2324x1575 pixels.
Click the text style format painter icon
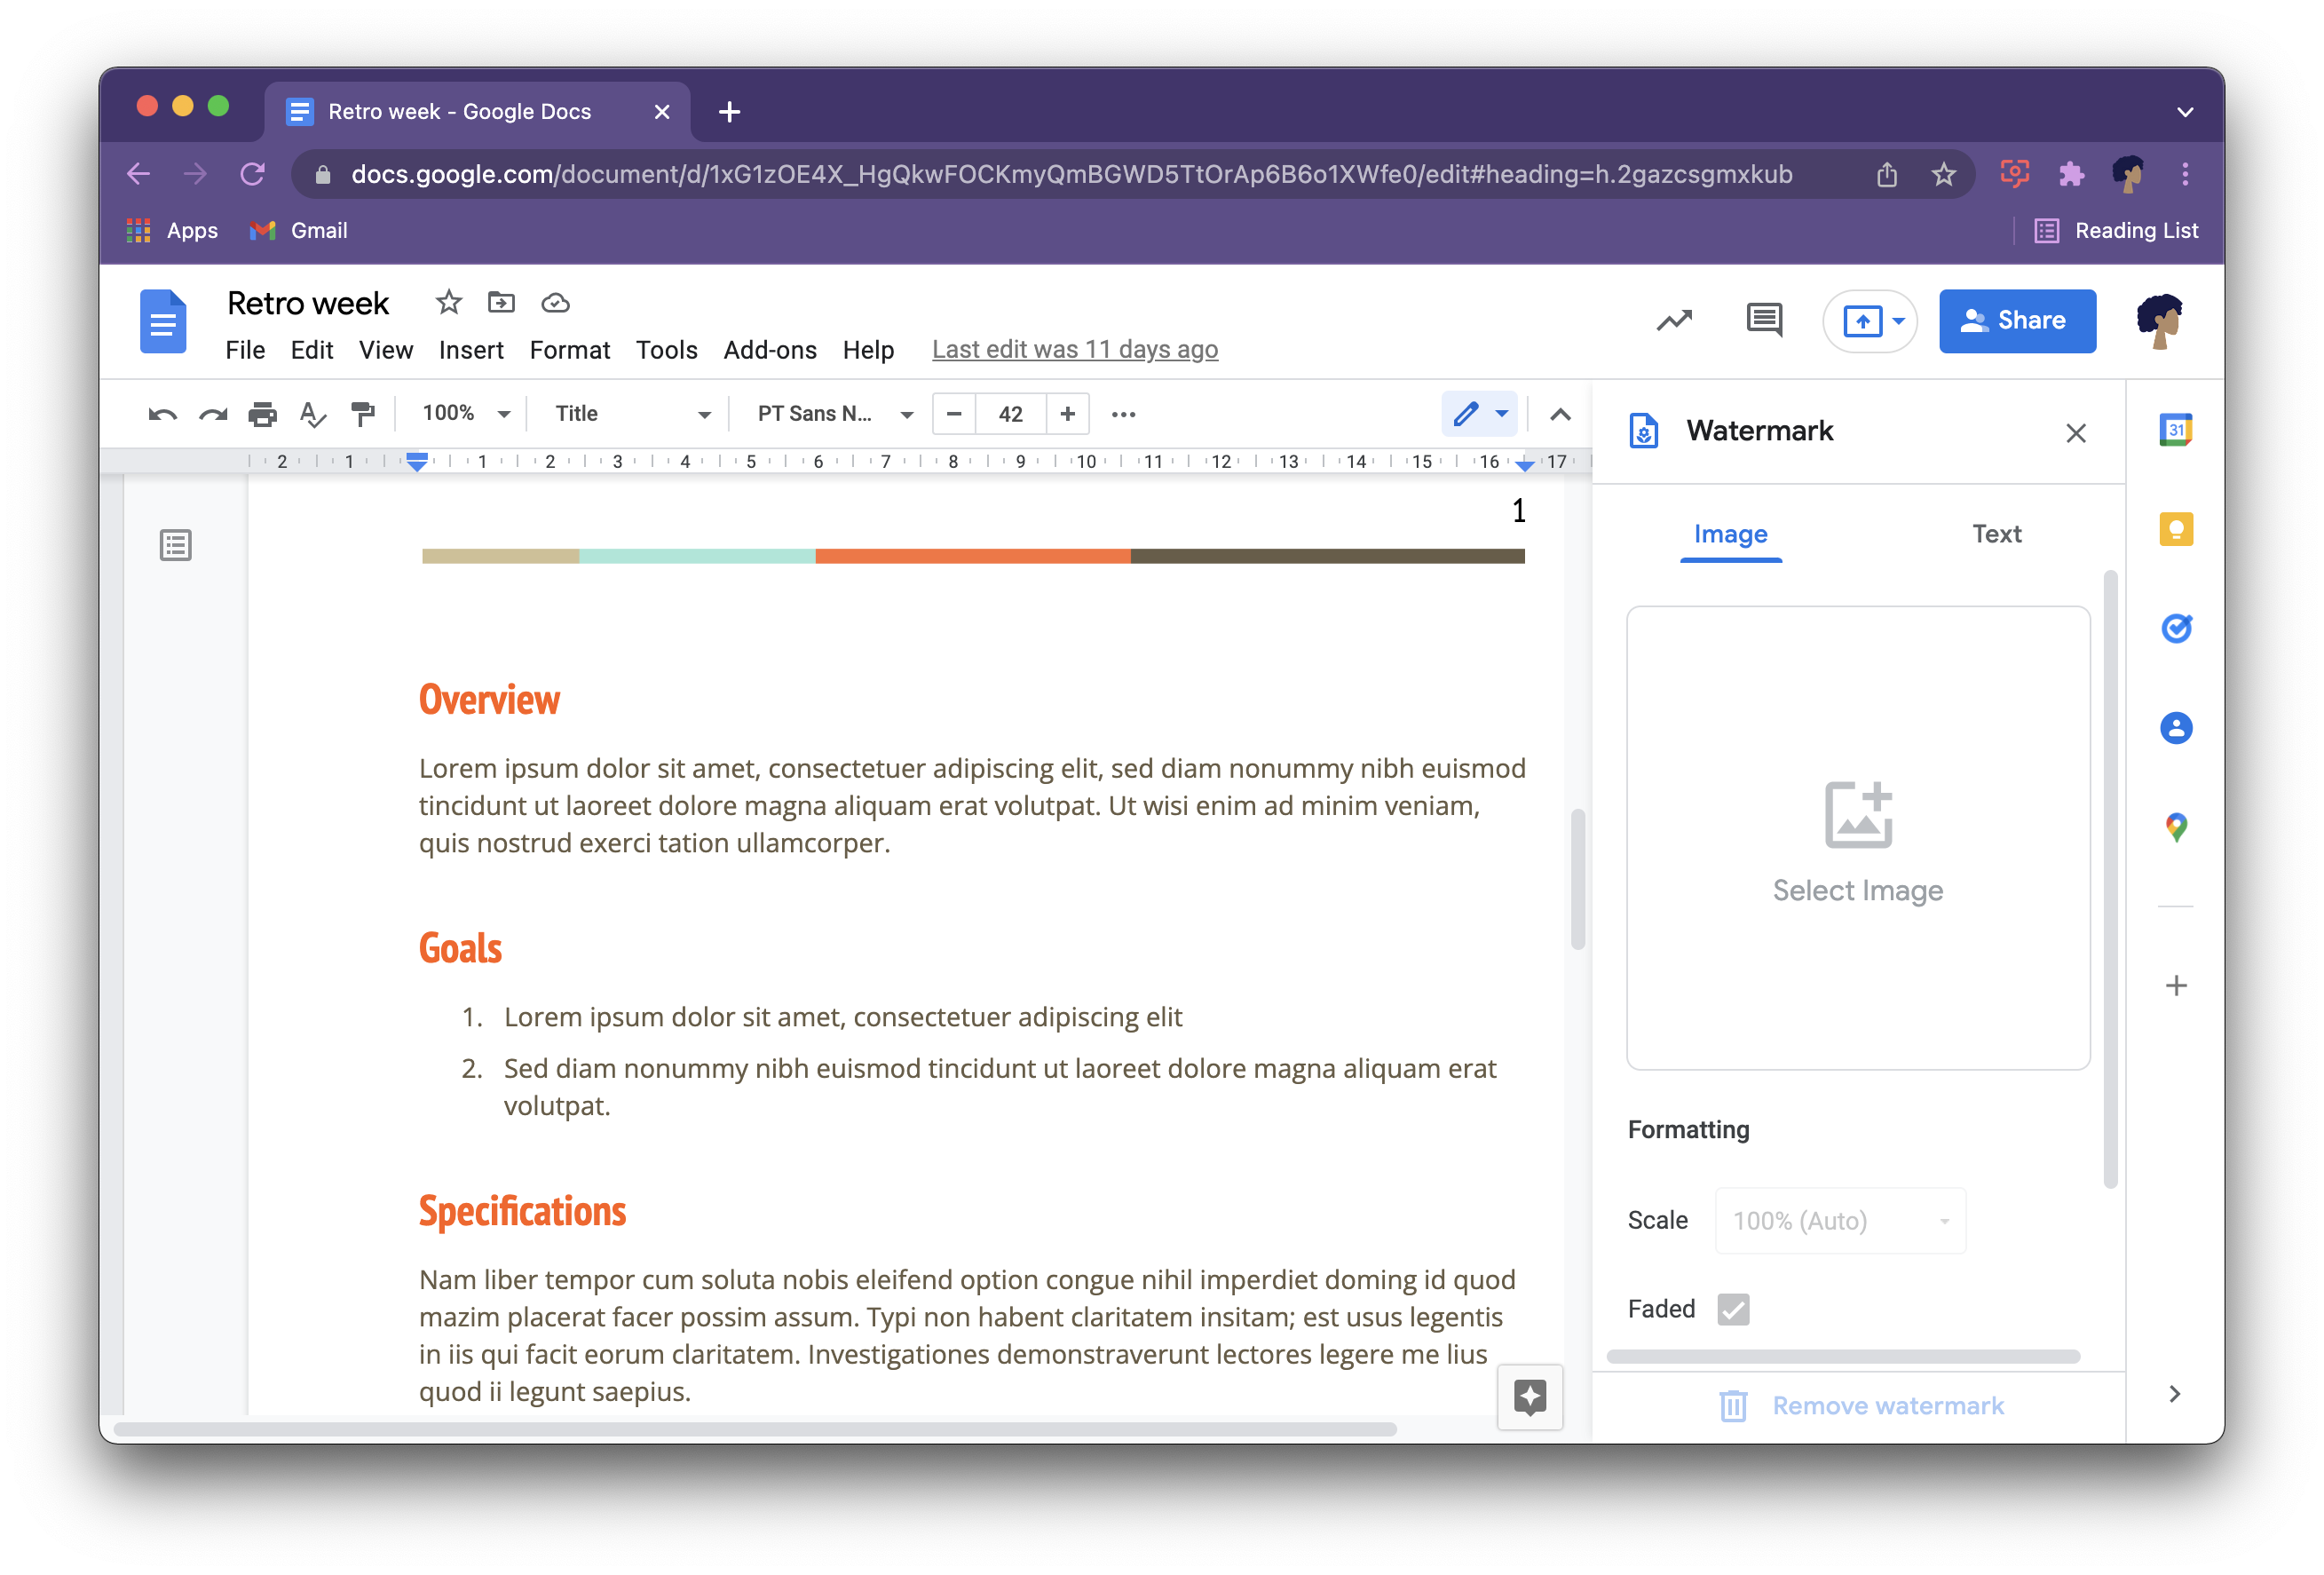tap(362, 415)
